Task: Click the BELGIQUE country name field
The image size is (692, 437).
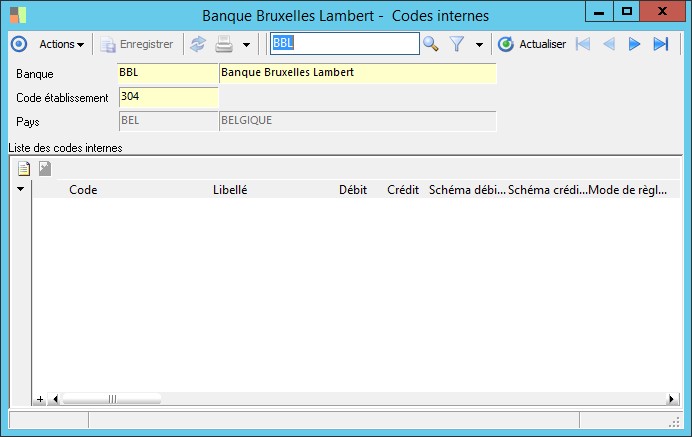Action: [x=358, y=121]
